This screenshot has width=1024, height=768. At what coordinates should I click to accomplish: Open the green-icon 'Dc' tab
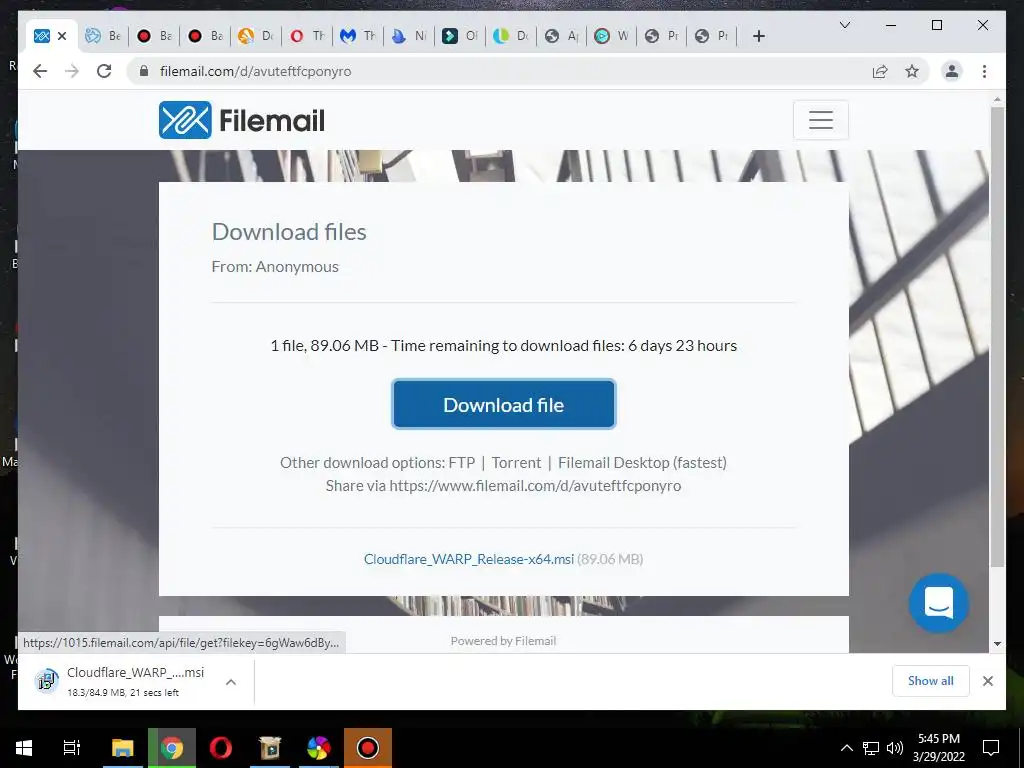pos(511,36)
